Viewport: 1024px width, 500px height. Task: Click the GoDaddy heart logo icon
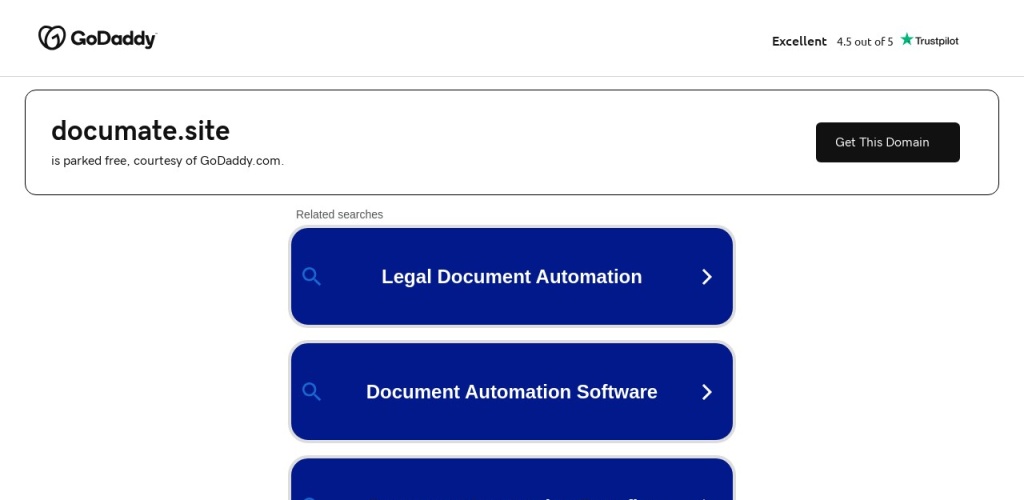52,38
